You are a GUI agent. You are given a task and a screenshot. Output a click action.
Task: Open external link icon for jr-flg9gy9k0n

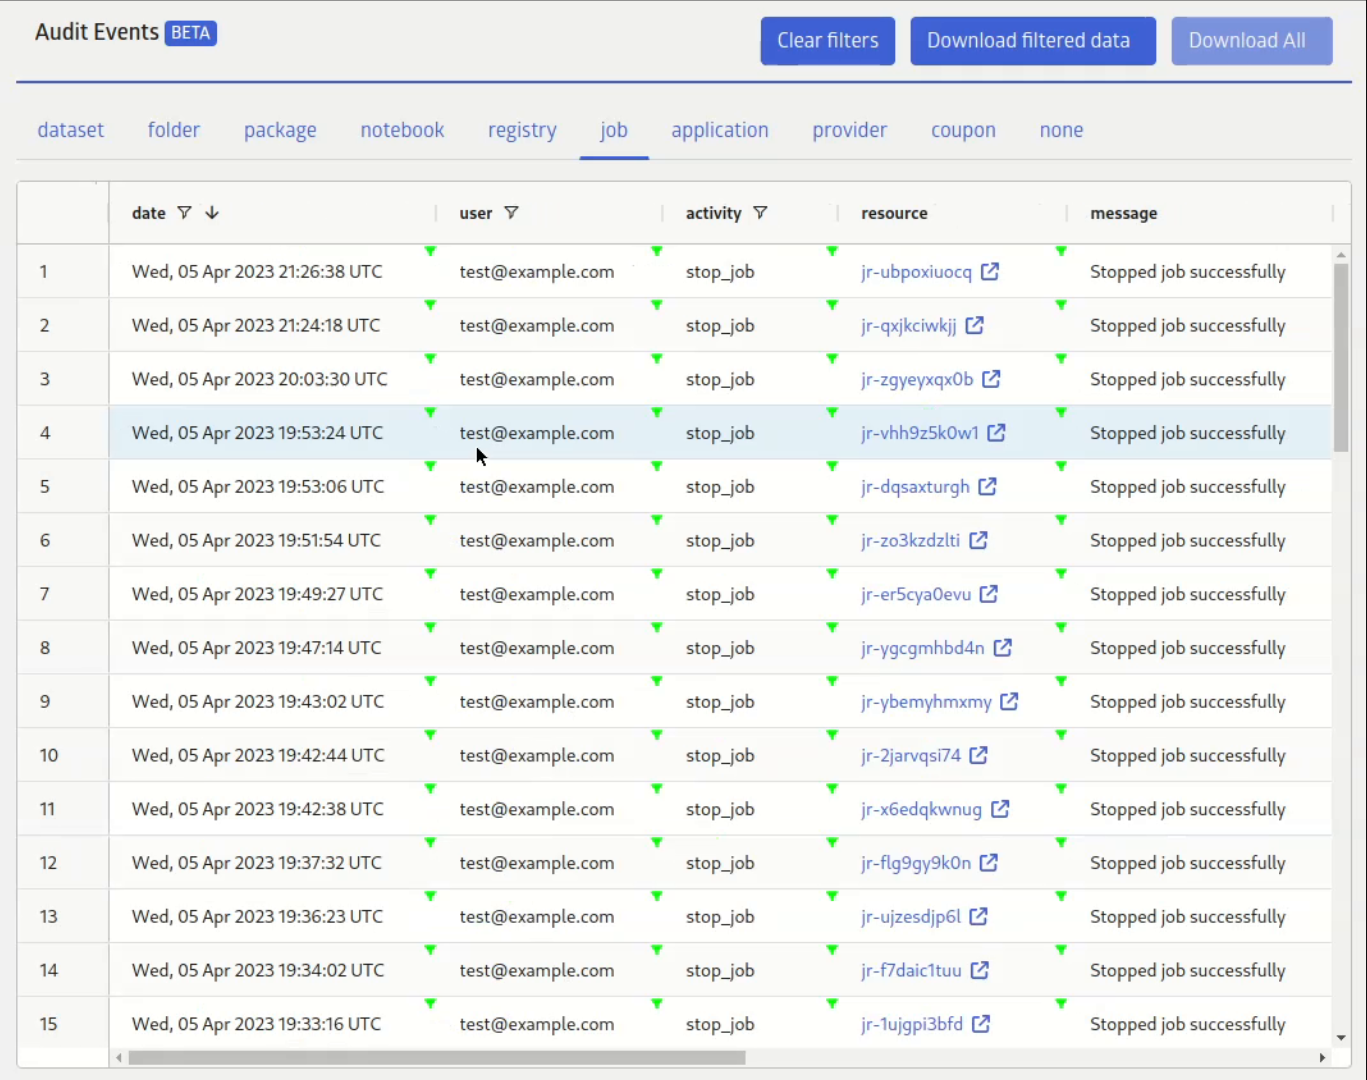click(x=989, y=863)
